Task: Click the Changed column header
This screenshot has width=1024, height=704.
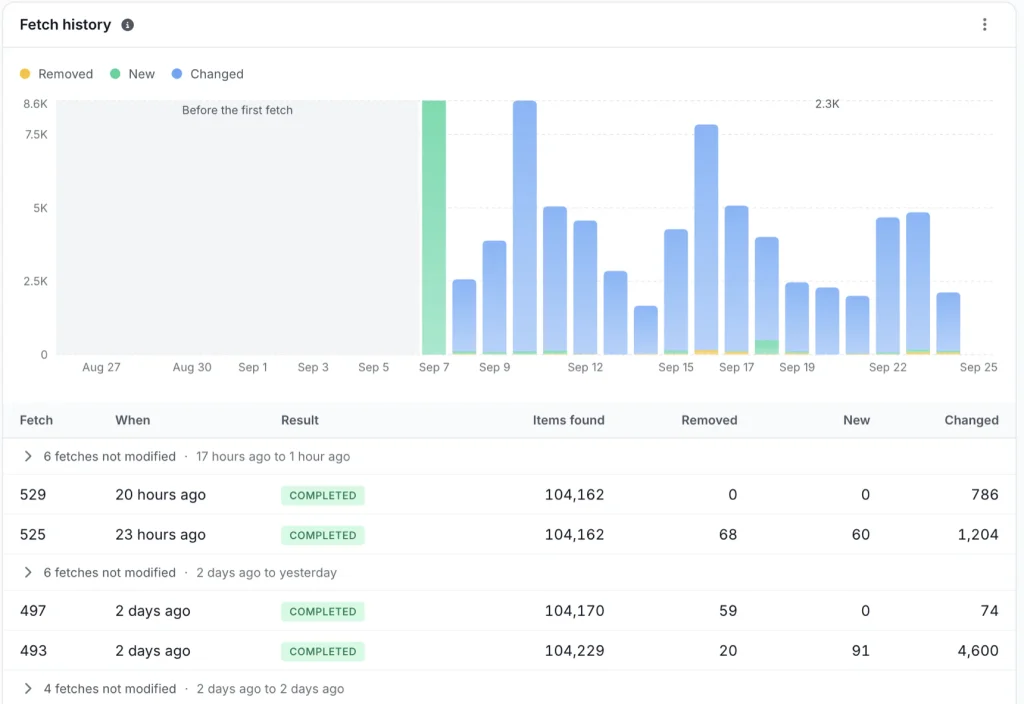Action: pyautogui.click(x=971, y=420)
